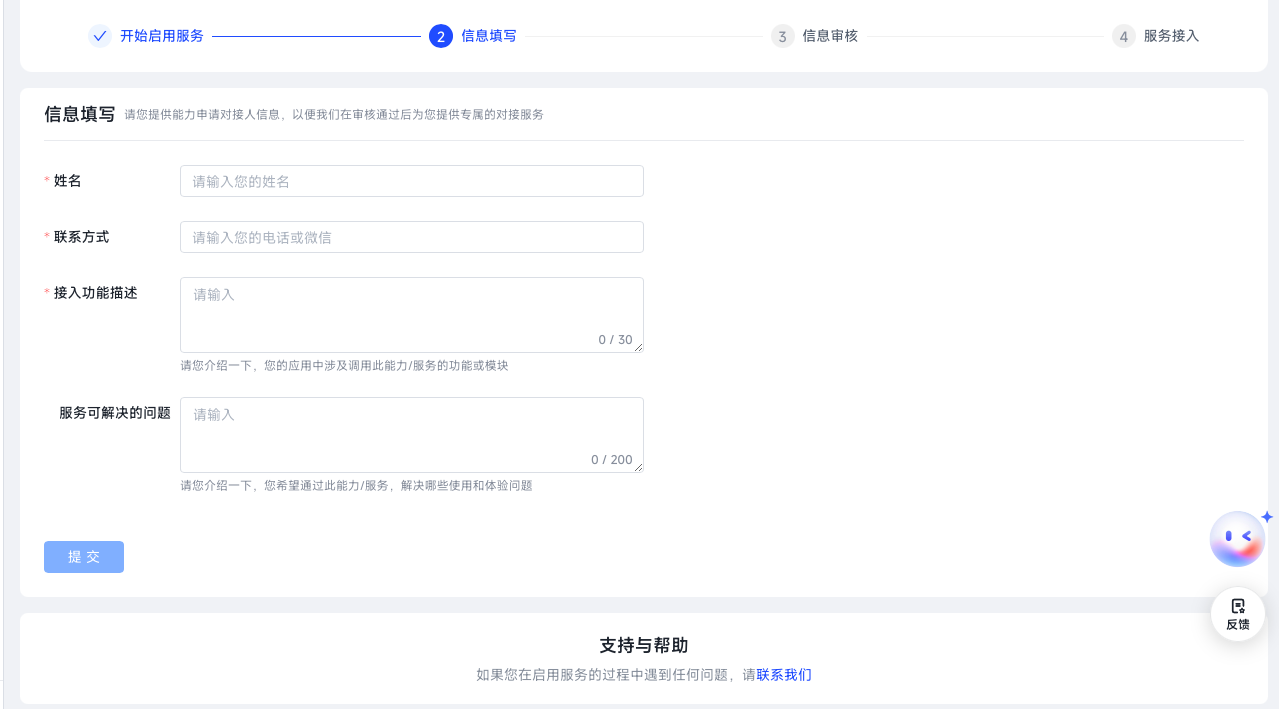This screenshot has height=709, width=1279.
Task: Focus the 联系方式 contact input field
Action: 412,237
